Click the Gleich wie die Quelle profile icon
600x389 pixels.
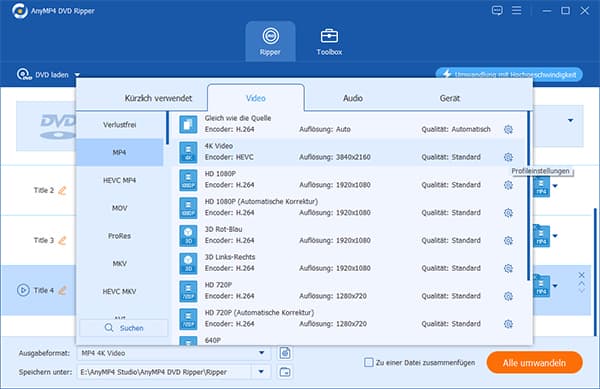188,124
